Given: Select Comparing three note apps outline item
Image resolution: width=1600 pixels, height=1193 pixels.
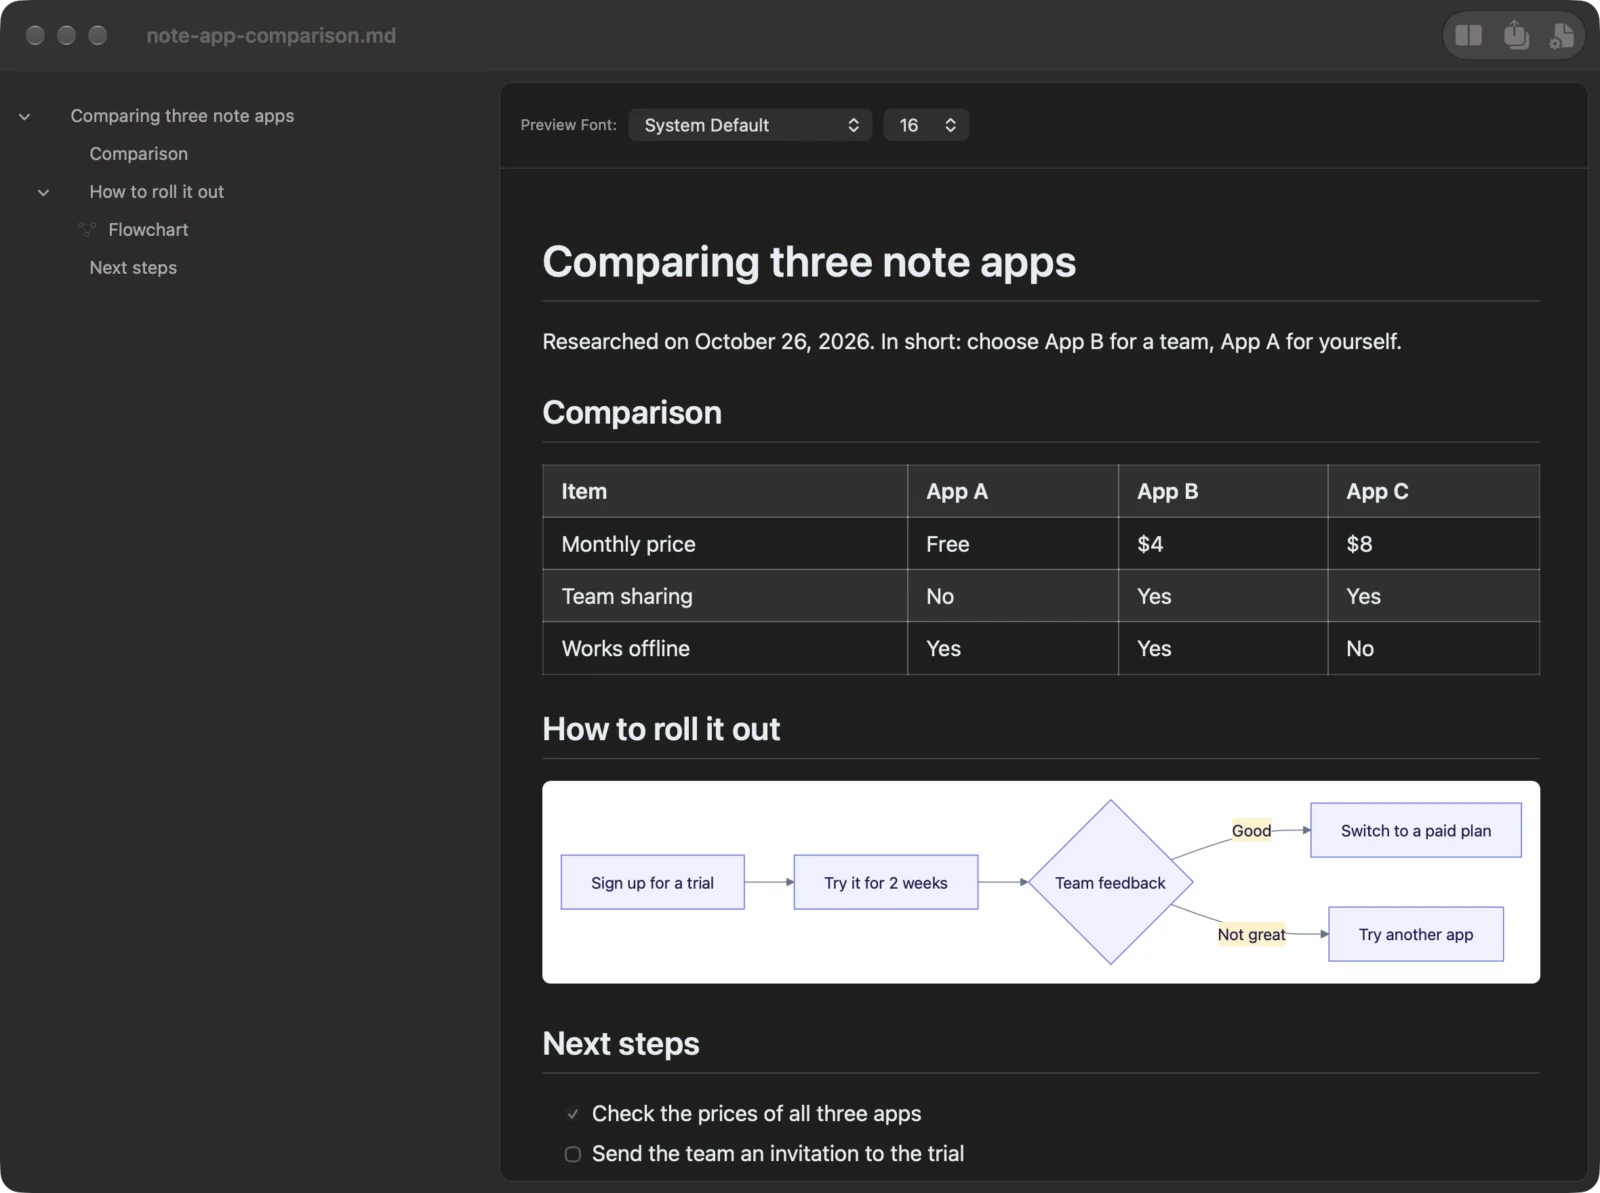Looking at the screenshot, I should tap(182, 116).
